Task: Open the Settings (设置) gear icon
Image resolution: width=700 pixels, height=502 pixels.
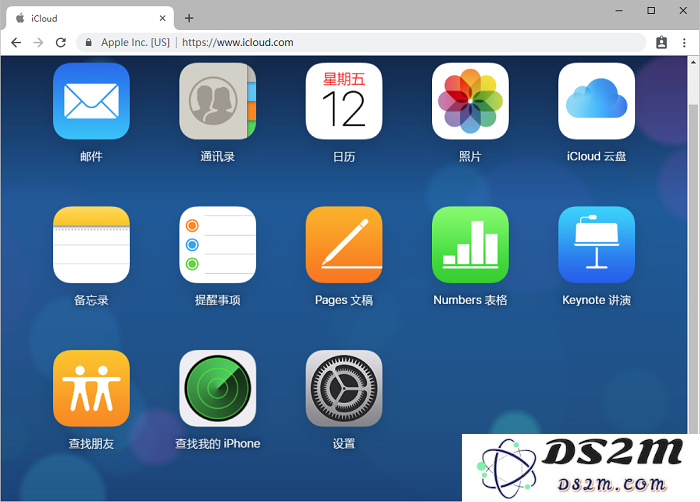Action: [344, 389]
